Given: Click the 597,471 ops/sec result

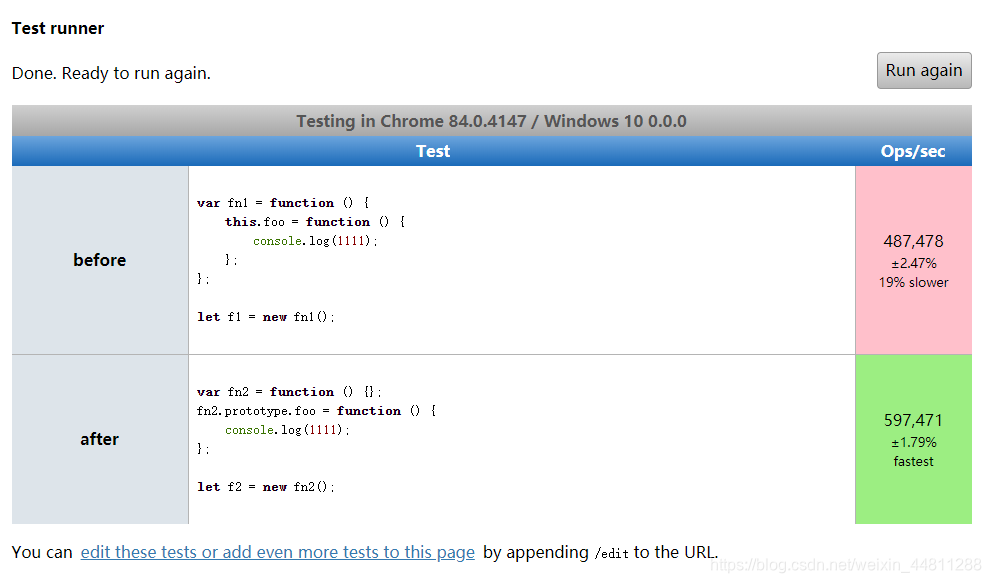Looking at the screenshot, I should pyautogui.click(x=913, y=420).
